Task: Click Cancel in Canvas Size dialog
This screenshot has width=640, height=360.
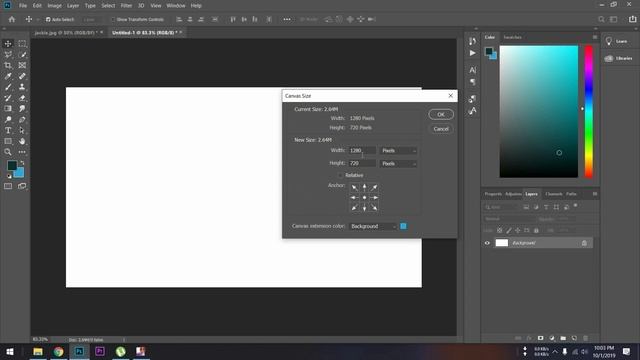Action: point(441,129)
